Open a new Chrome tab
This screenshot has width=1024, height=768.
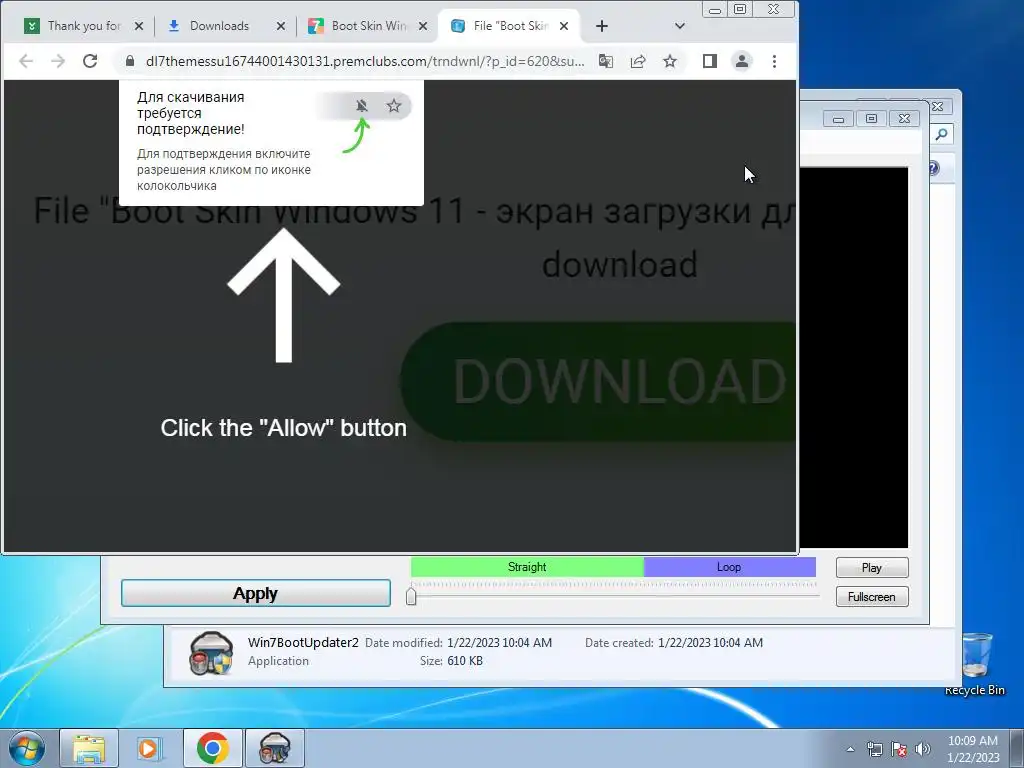602,26
